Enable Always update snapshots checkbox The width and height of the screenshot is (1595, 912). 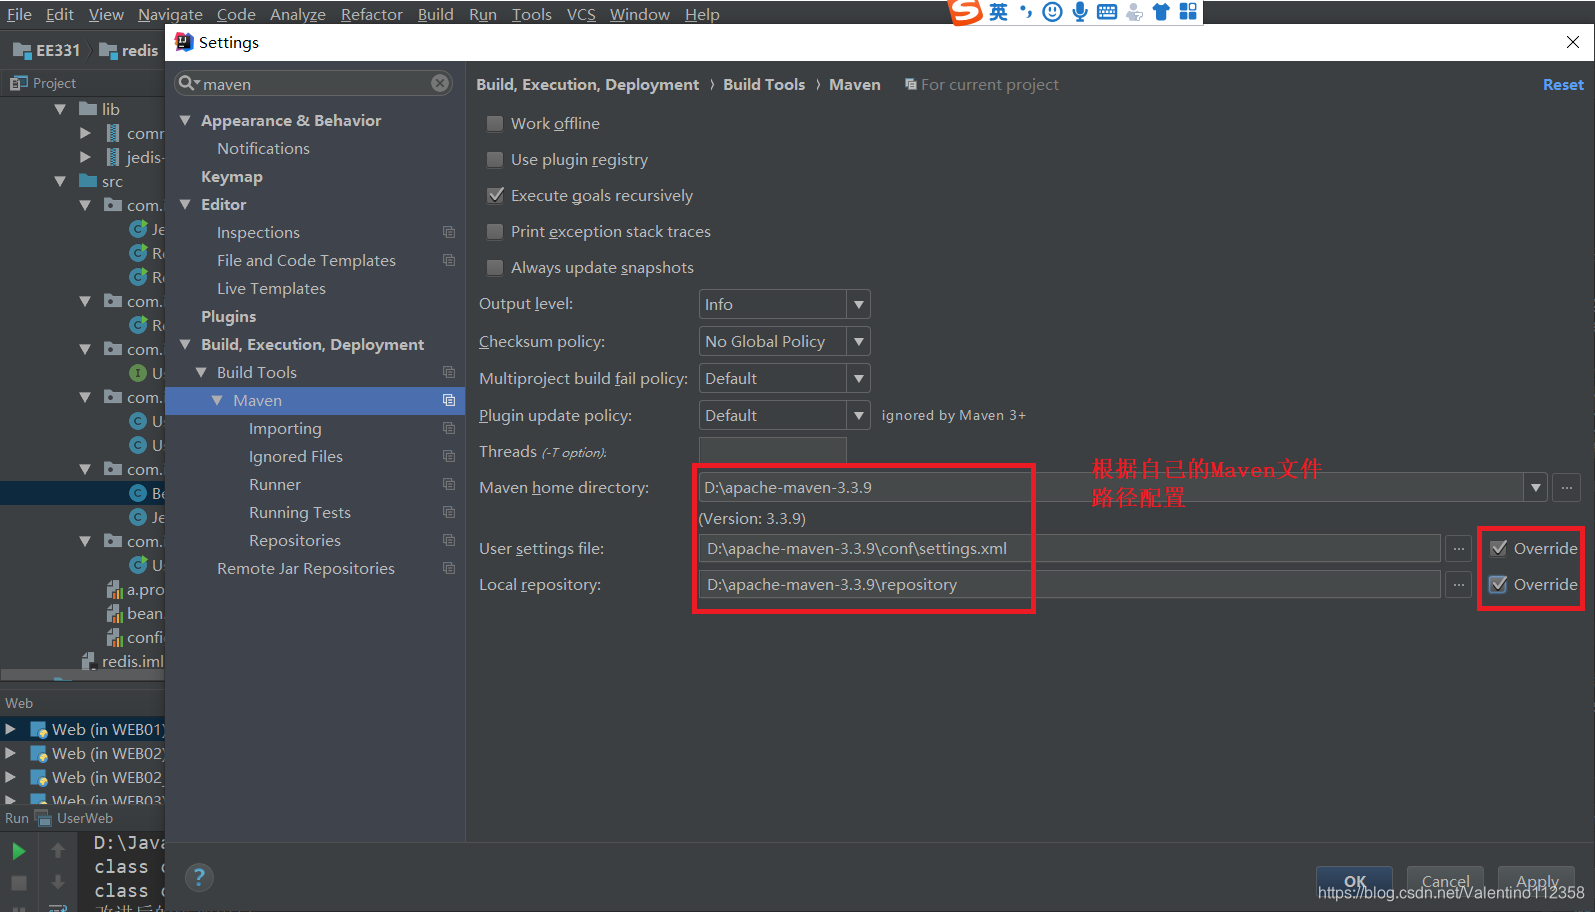coord(494,267)
